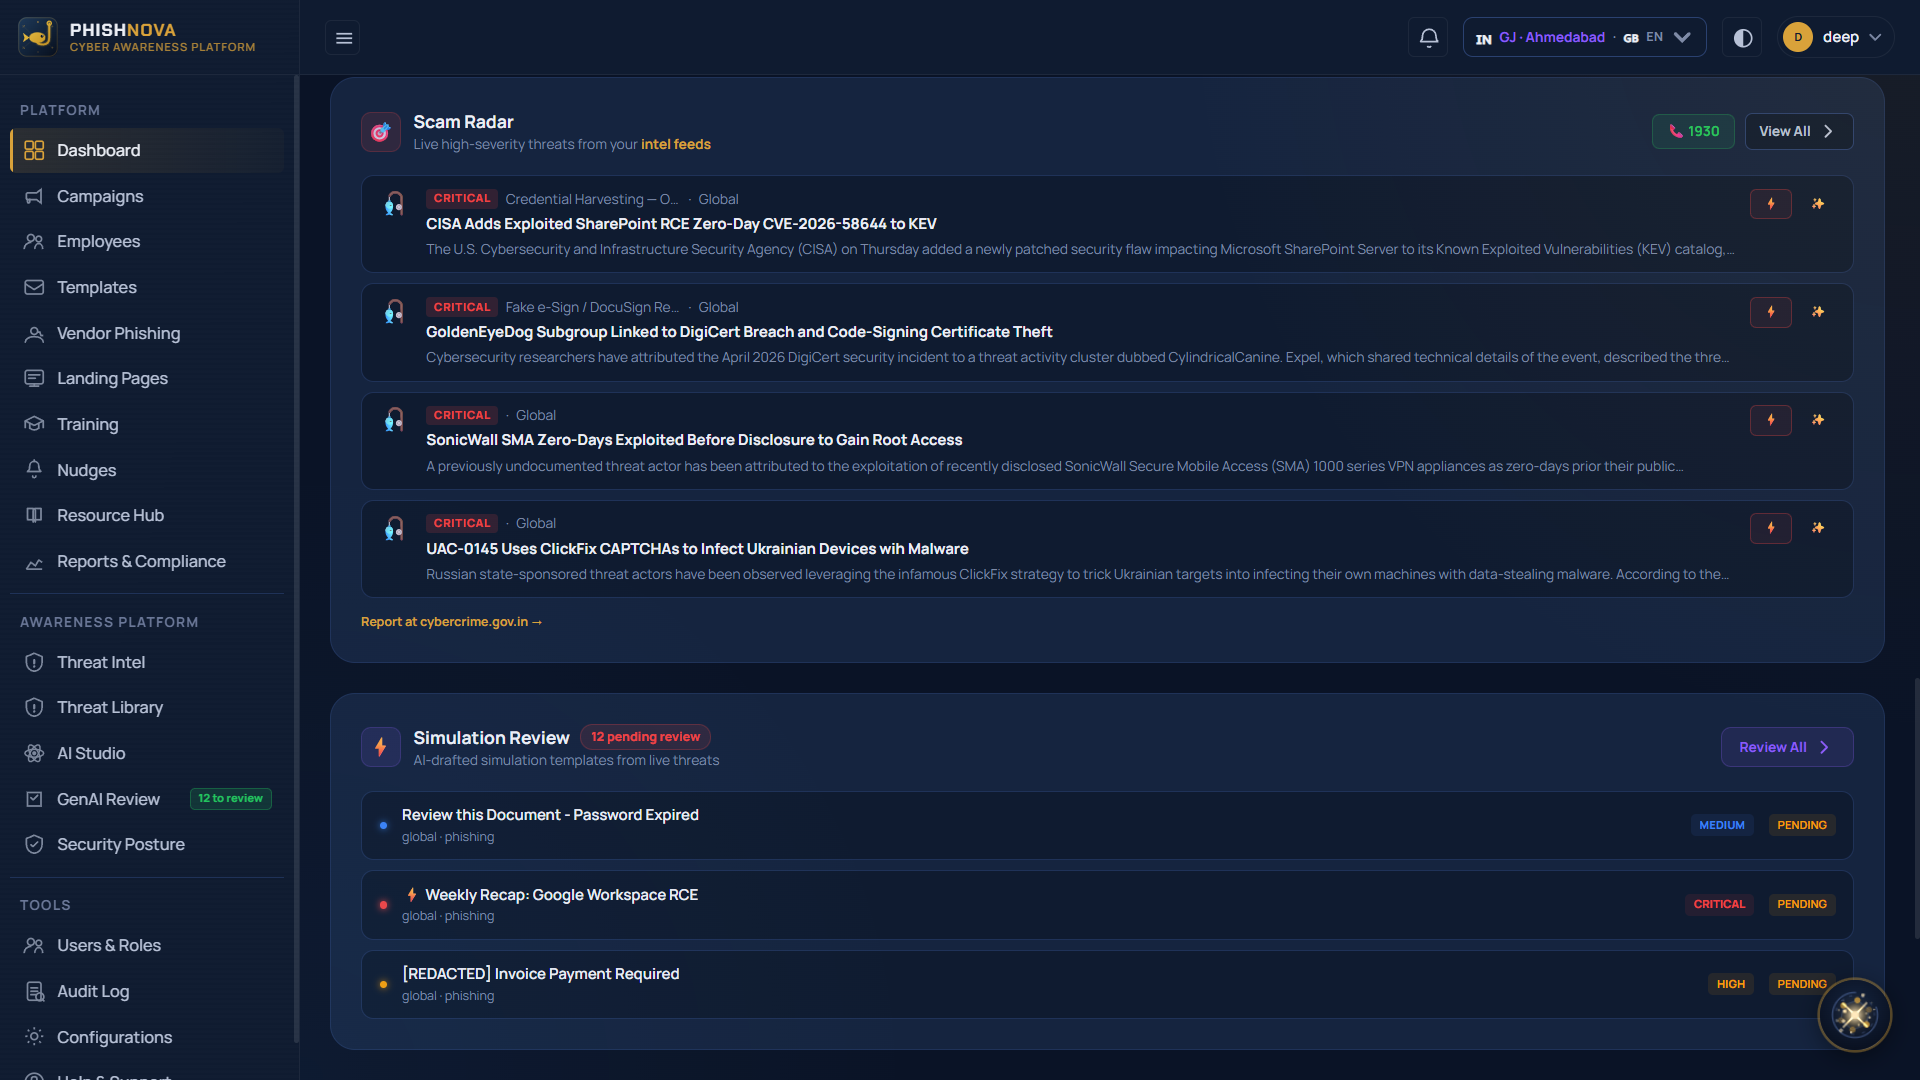Open the floating AI assistant button
This screenshot has height=1080, width=1920.
(x=1854, y=1015)
